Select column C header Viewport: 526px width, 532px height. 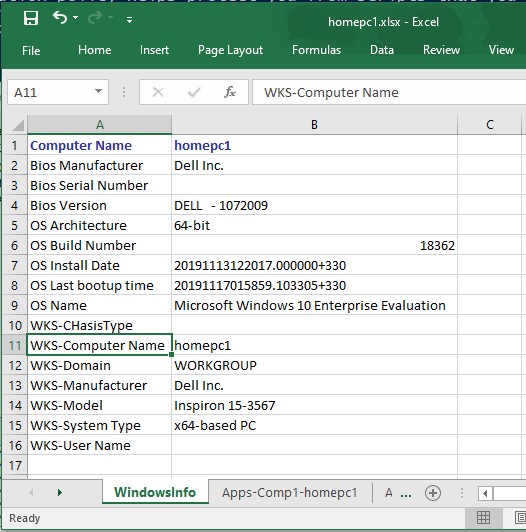[x=489, y=125]
